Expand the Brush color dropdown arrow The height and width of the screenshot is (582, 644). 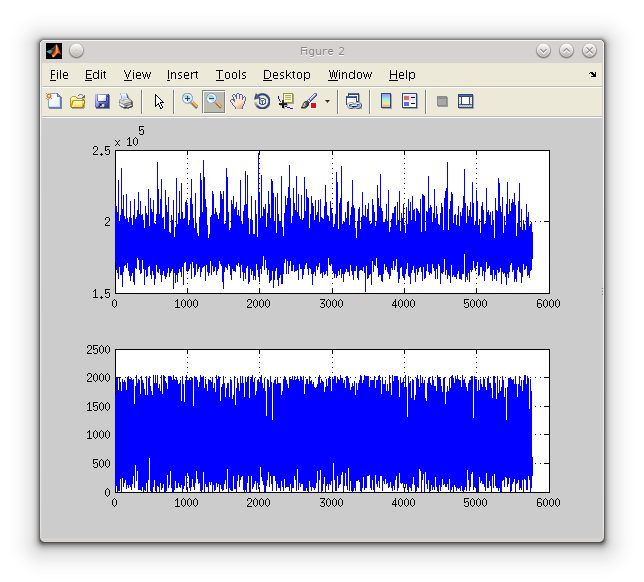327,101
